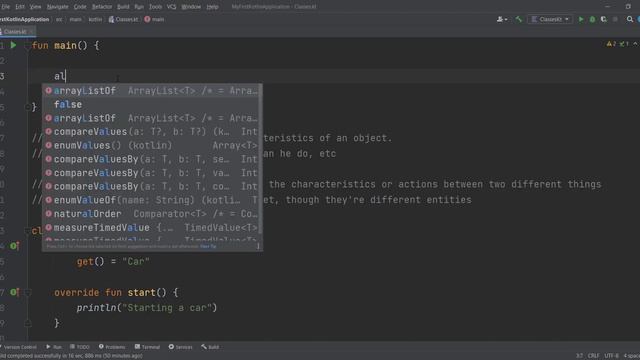Image resolution: width=640 pixels, height=360 pixels.
Task: Open the Navigate menu
Action: [58, 7]
